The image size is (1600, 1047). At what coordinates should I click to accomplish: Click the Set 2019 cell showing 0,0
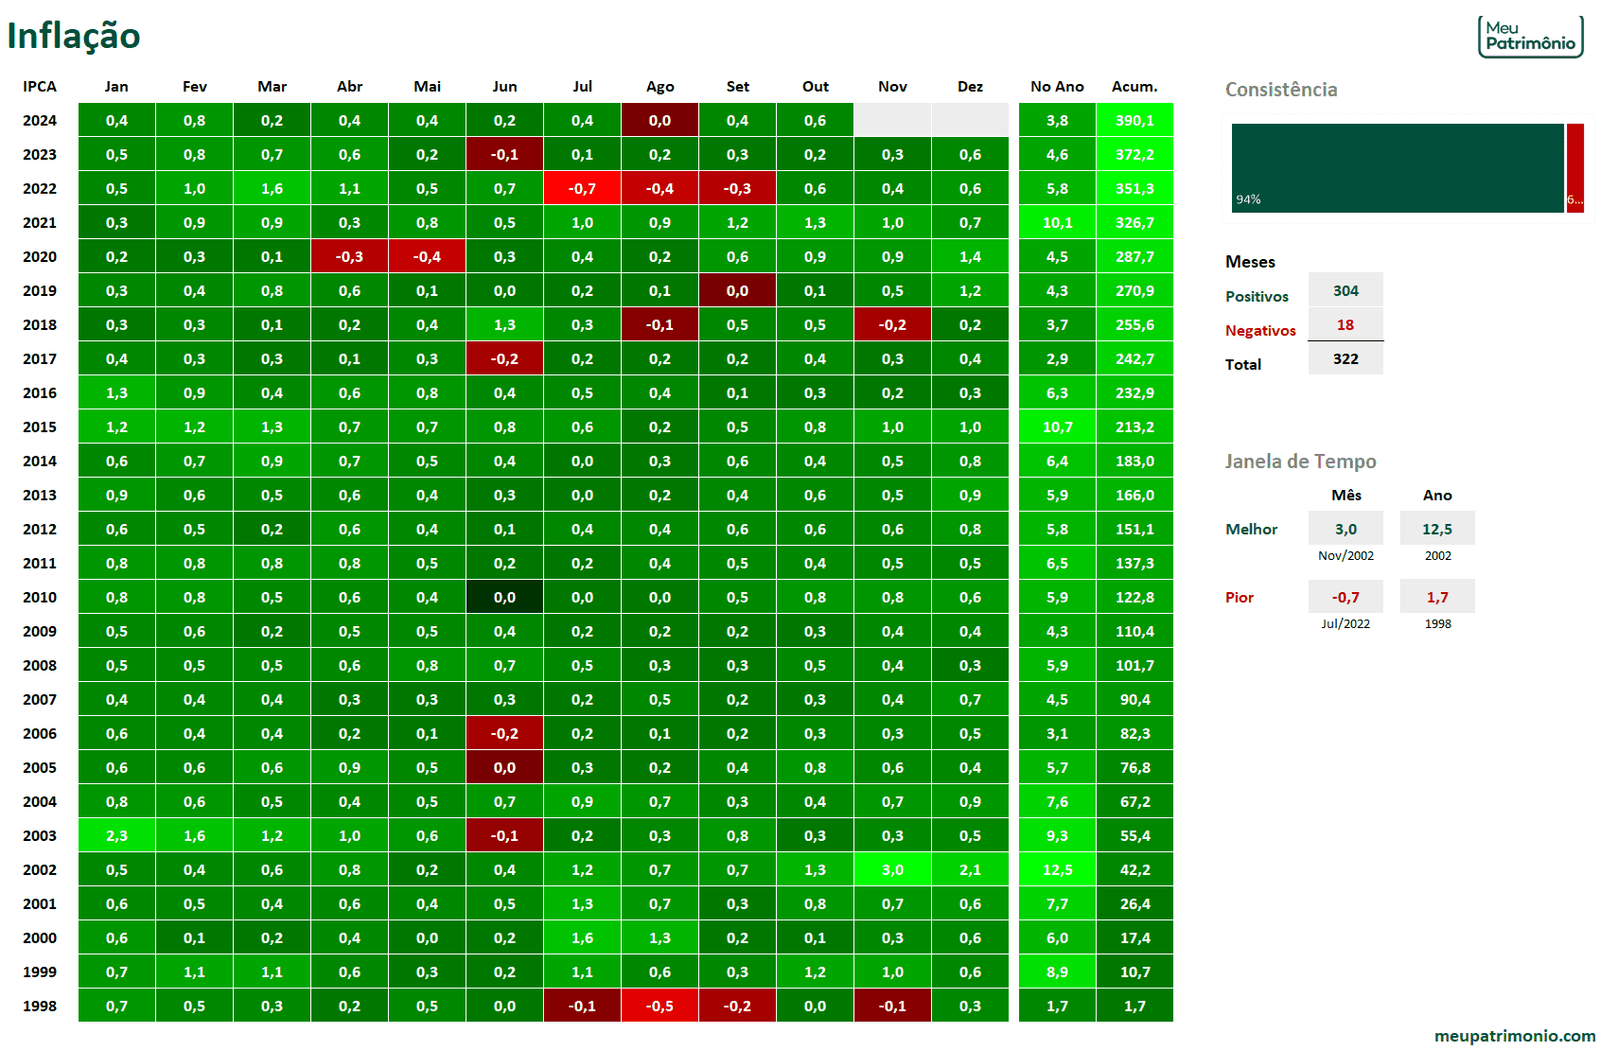click(x=737, y=290)
